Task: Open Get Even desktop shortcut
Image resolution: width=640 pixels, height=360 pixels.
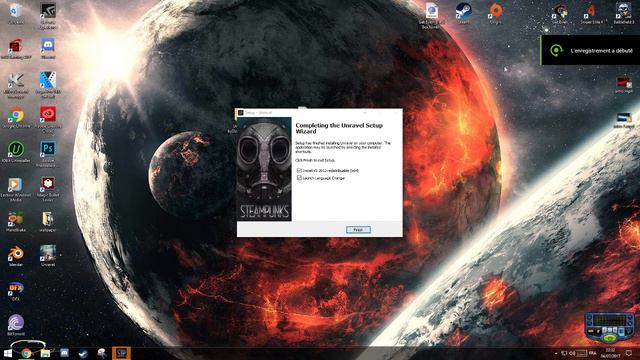Action: (560, 13)
